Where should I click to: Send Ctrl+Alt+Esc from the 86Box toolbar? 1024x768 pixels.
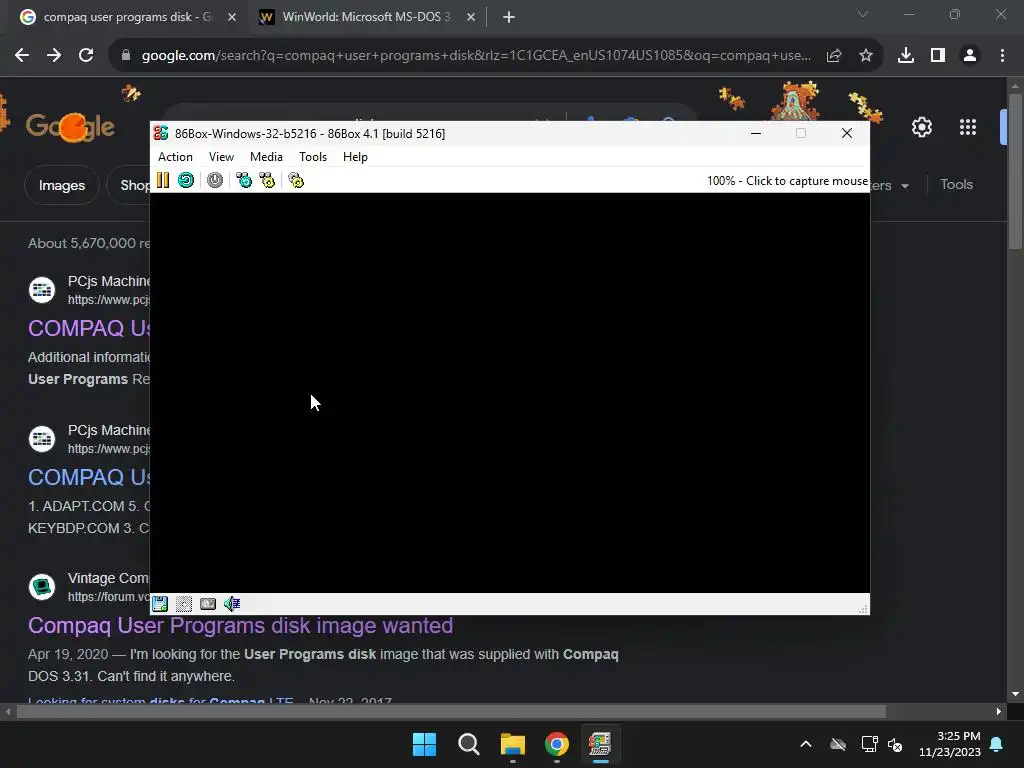268,180
